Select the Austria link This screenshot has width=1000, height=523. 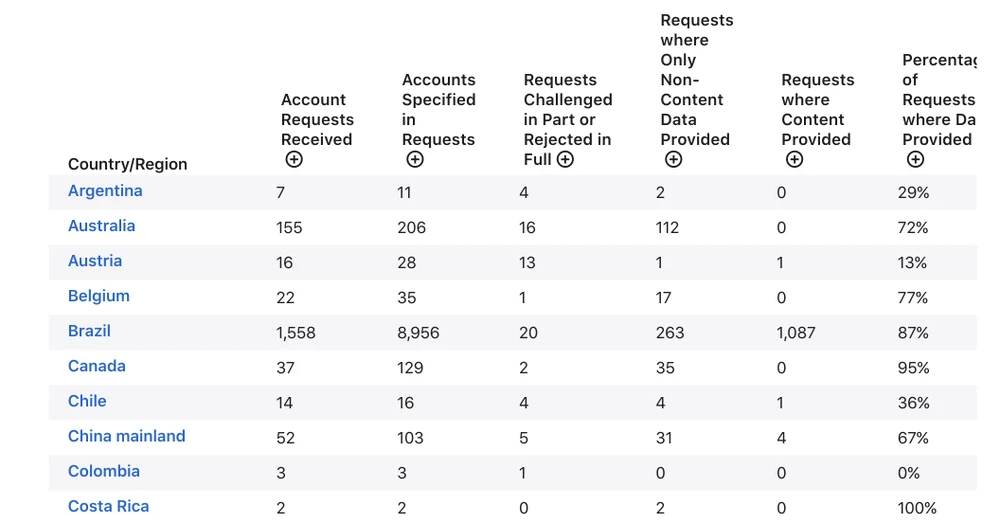[x=95, y=261]
